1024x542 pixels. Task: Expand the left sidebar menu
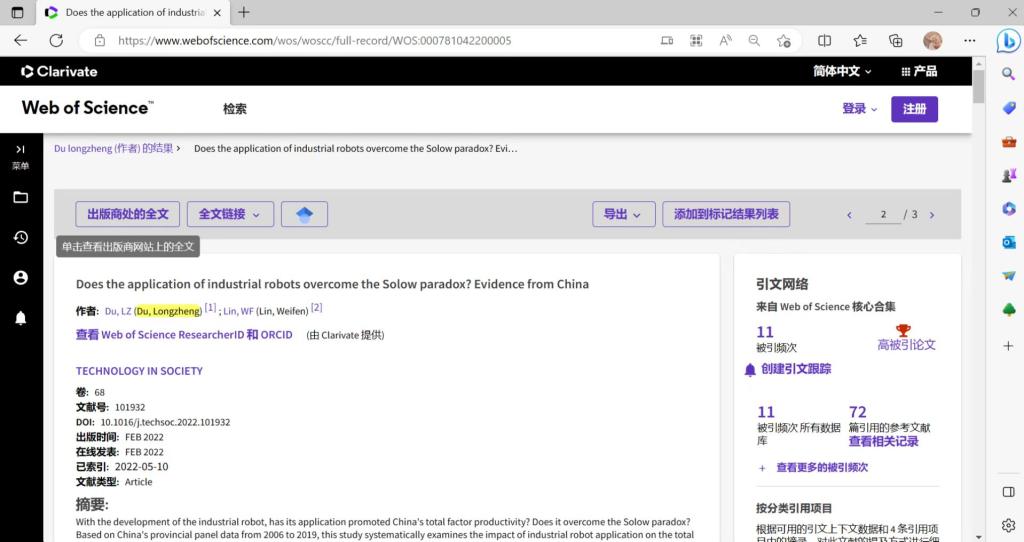pyautogui.click(x=20, y=149)
